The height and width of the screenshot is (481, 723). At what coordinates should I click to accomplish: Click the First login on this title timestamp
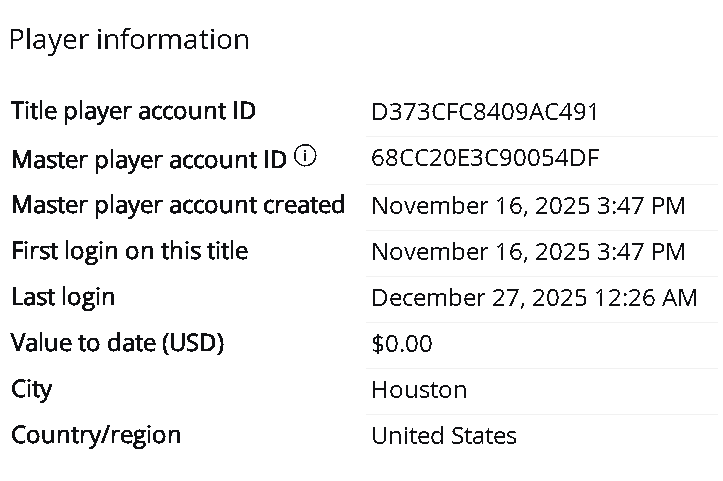pyautogui.click(x=528, y=252)
